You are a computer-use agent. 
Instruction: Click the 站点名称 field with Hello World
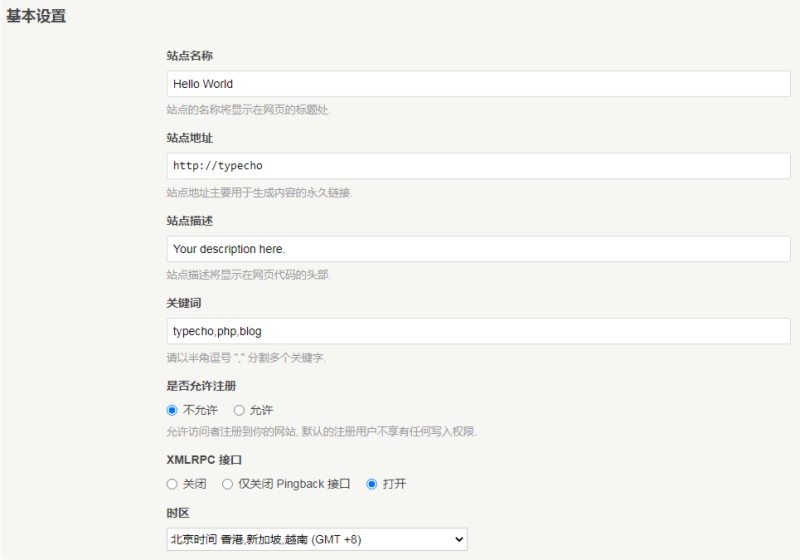click(x=478, y=84)
